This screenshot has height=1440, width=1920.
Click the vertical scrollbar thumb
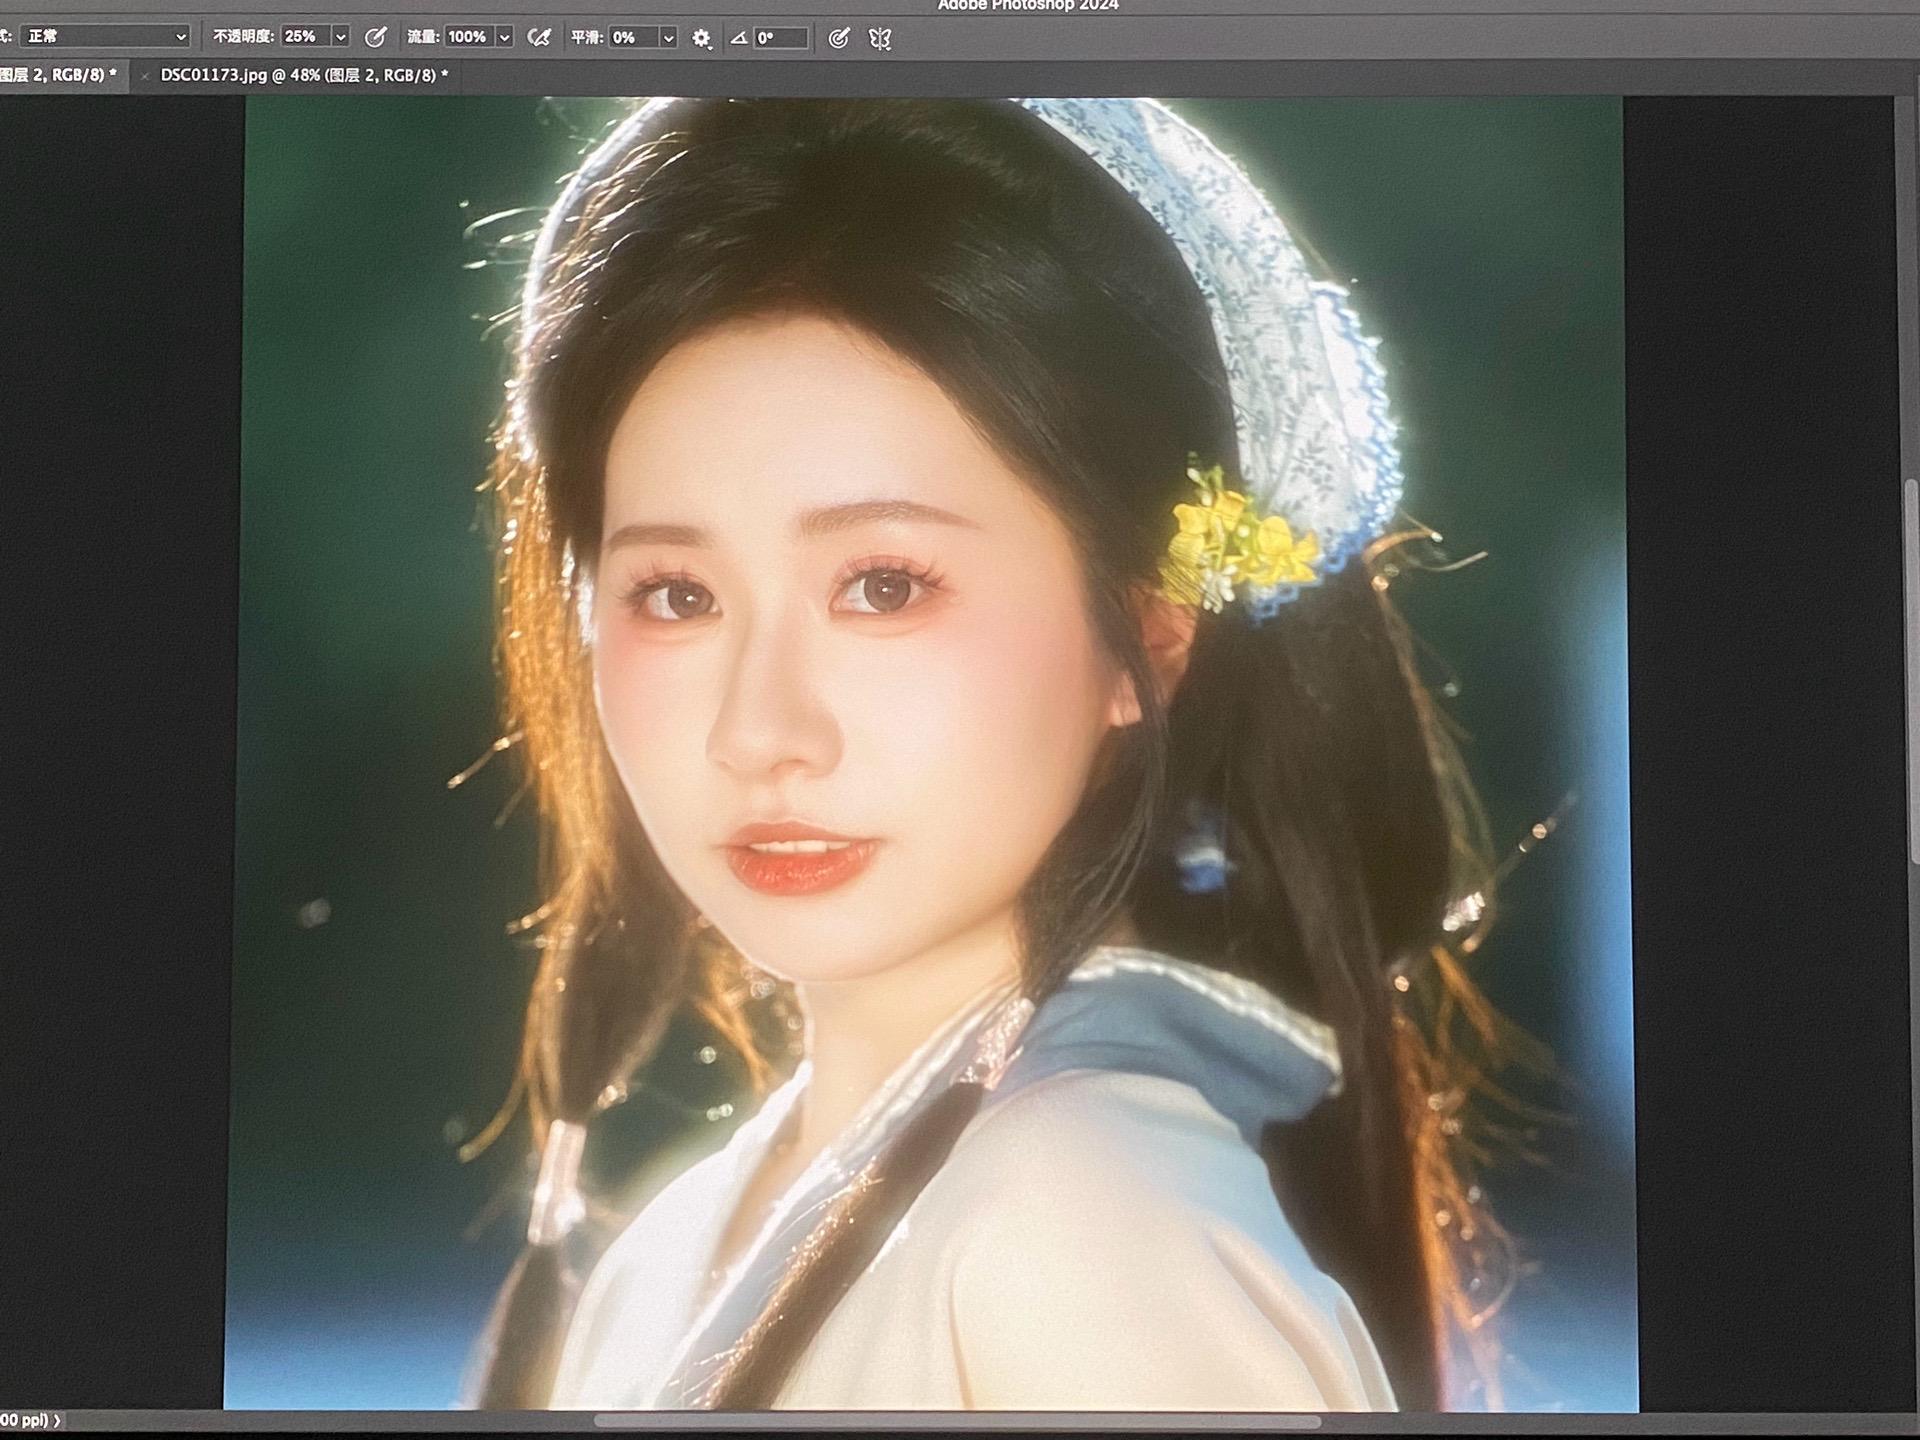pos(1911,668)
